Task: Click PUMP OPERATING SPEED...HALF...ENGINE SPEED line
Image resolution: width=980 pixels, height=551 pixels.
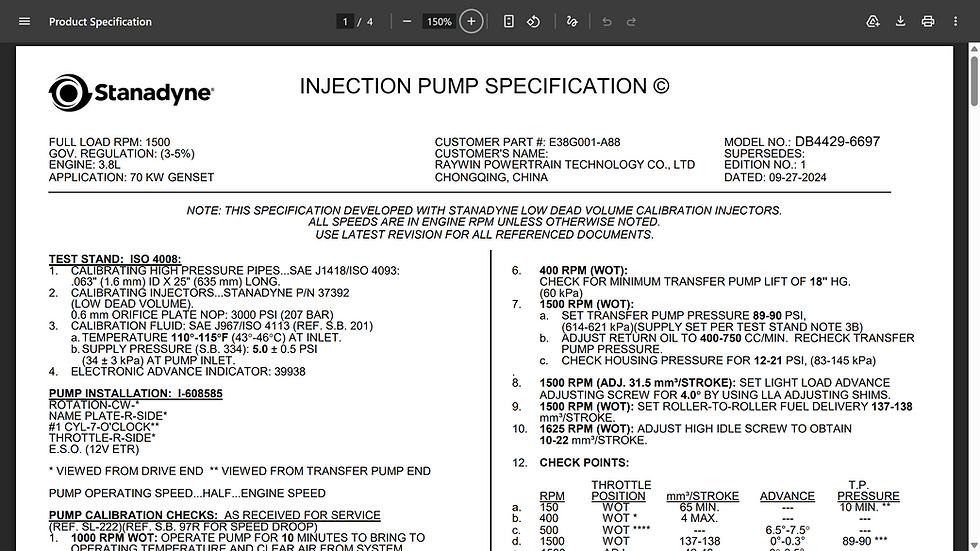Action: 187,493
